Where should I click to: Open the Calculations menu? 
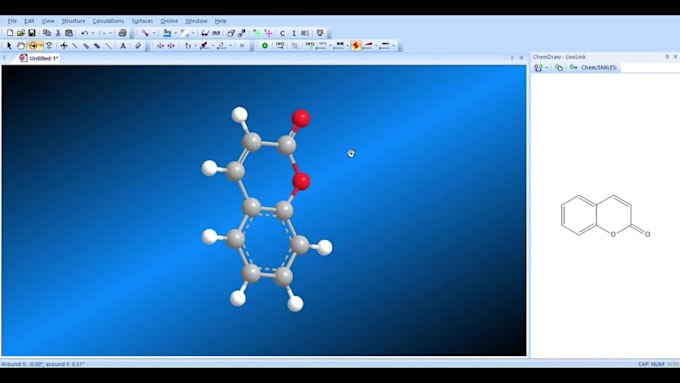[108, 21]
